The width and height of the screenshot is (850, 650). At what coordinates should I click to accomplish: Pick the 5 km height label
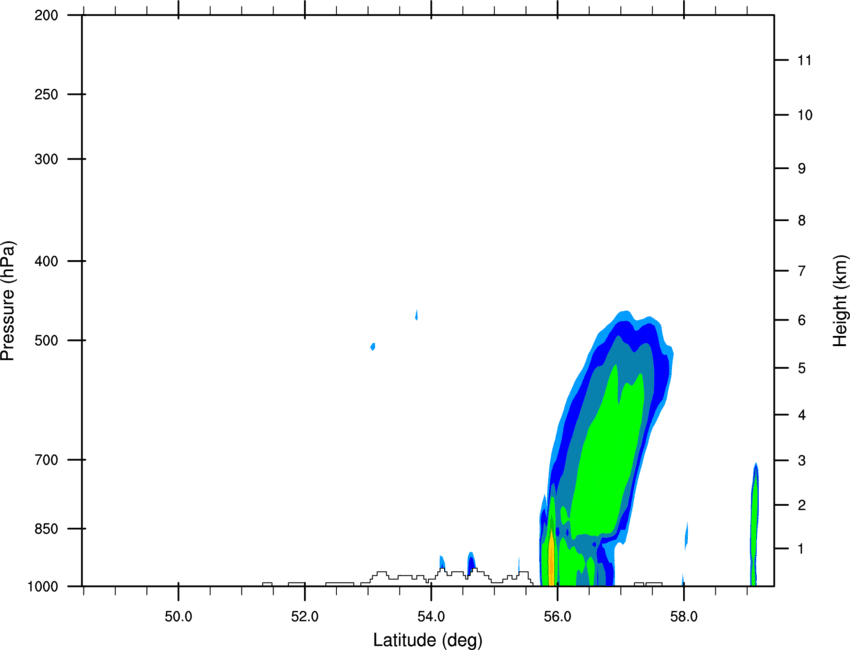[x=802, y=369]
